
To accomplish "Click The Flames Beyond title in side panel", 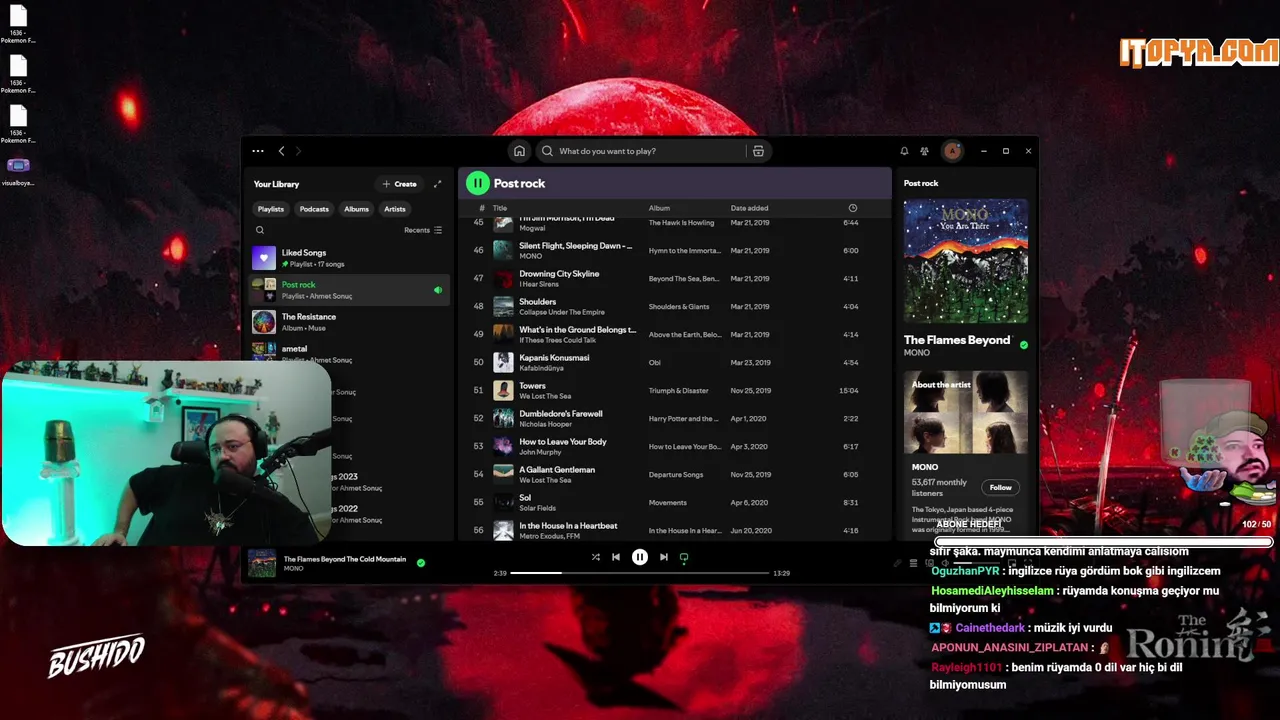I will click(957, 340).
